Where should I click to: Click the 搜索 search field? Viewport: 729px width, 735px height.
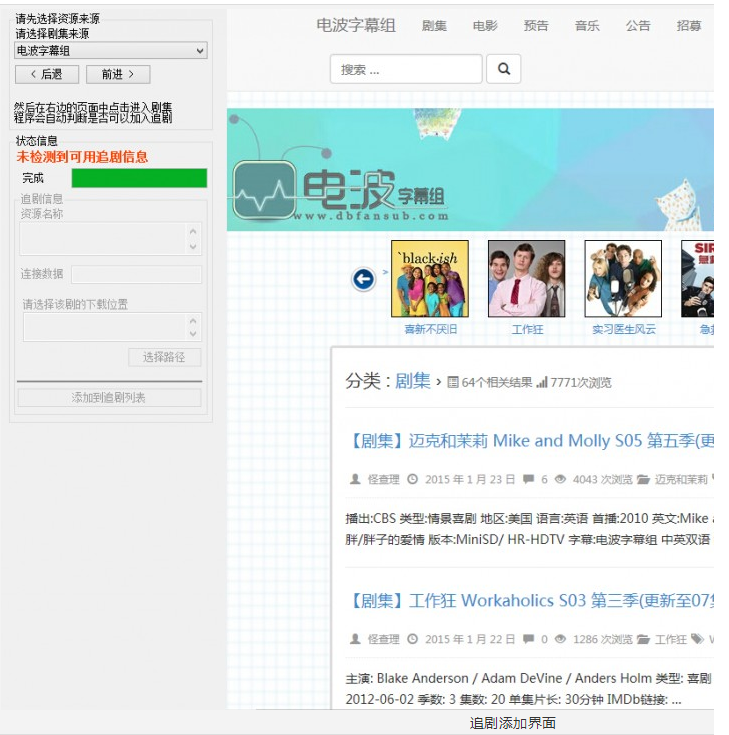tap(406, 69)
